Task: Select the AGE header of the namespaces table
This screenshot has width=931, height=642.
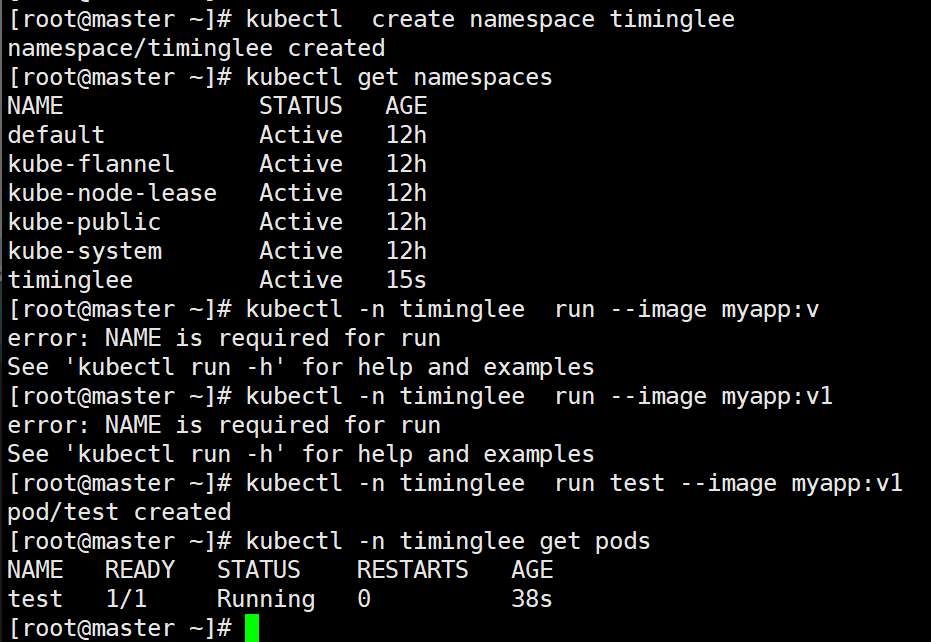Action: tap(406, 106)
